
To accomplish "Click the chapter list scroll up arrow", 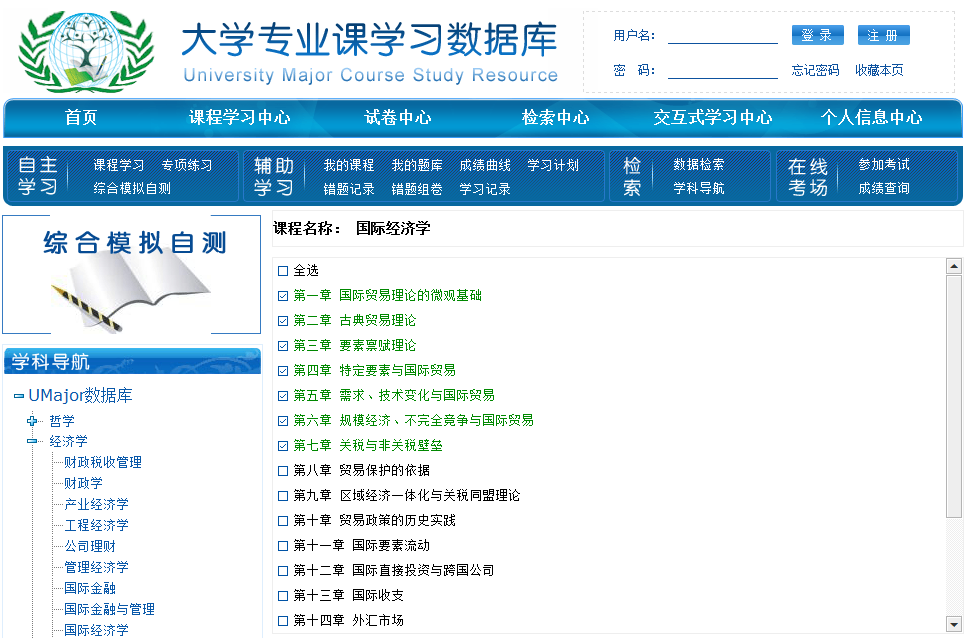I will click(x=954, y=266).
